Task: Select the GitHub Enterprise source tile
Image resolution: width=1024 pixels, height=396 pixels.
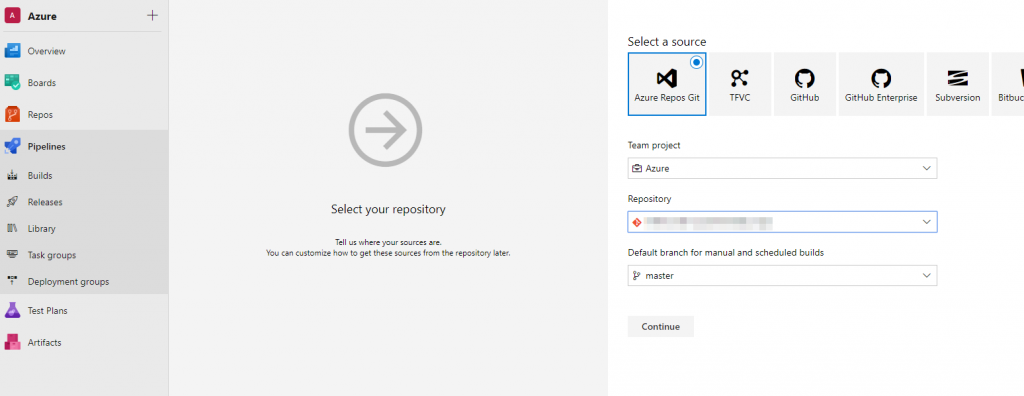Action: coord(881,84)
